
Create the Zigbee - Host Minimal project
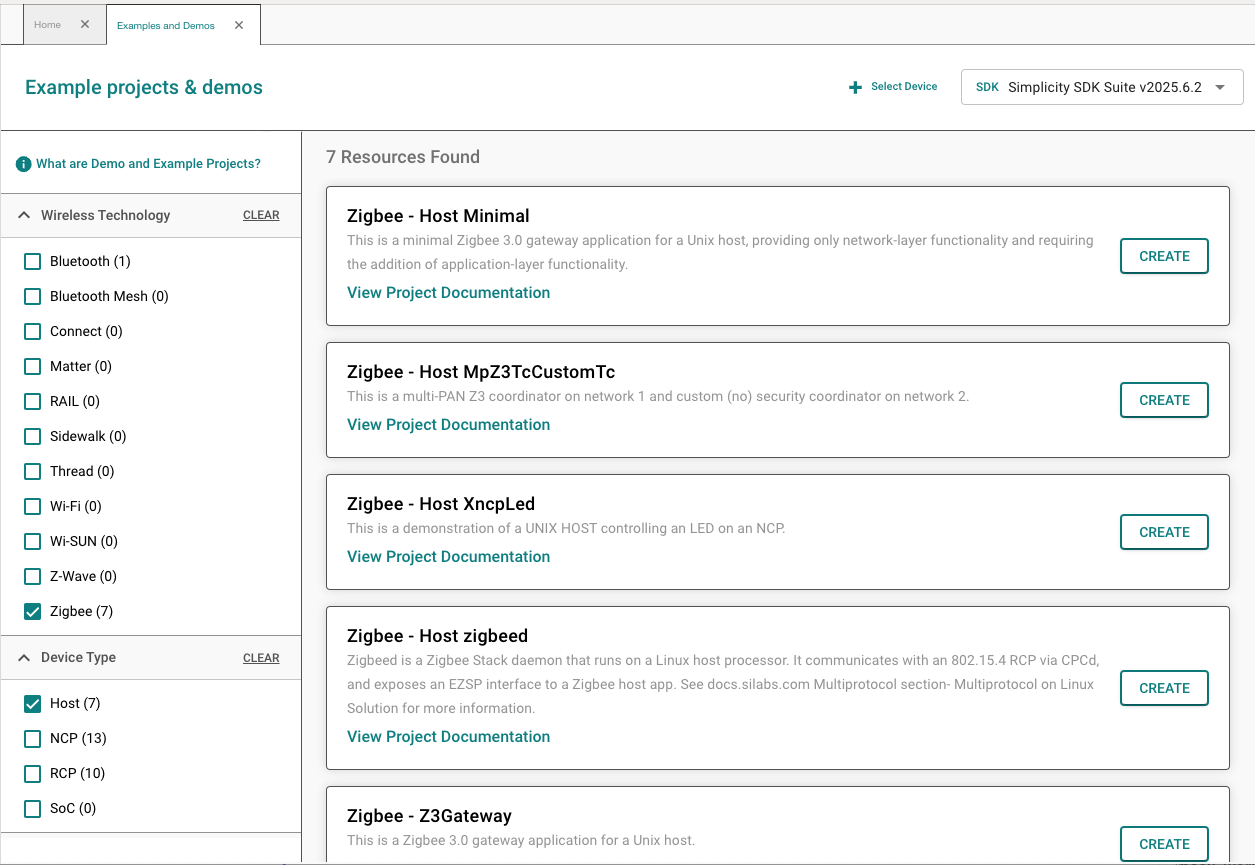1164,256
